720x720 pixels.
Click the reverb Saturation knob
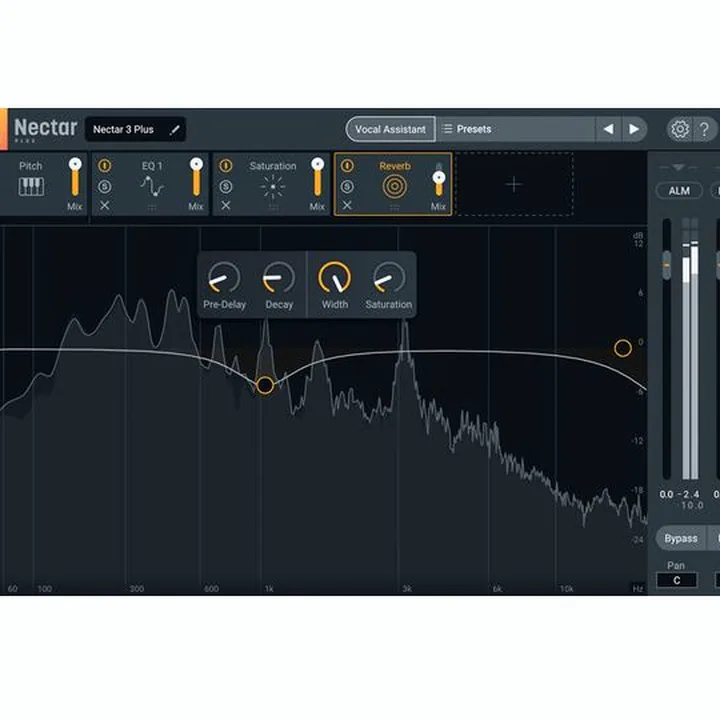(389, 277)
